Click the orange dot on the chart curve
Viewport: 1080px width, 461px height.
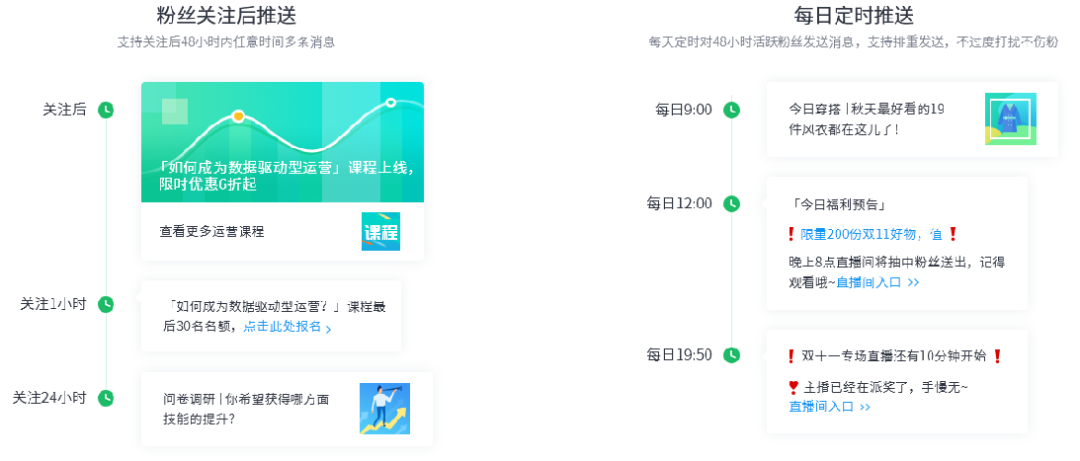(x=238, y=116)
